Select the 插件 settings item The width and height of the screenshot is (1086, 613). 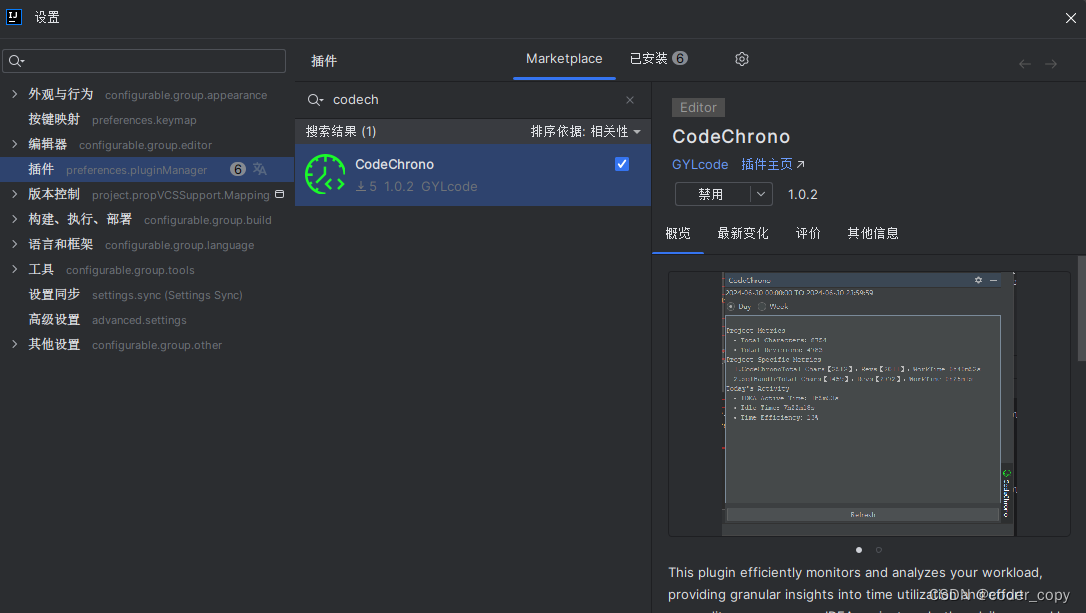(x=147, y=169)
